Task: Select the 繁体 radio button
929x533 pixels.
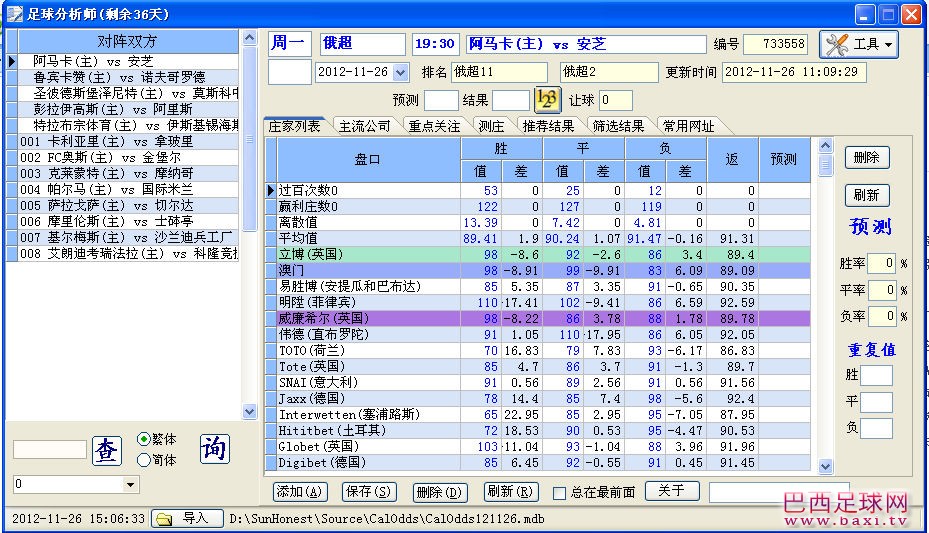Action: point(143,439)
